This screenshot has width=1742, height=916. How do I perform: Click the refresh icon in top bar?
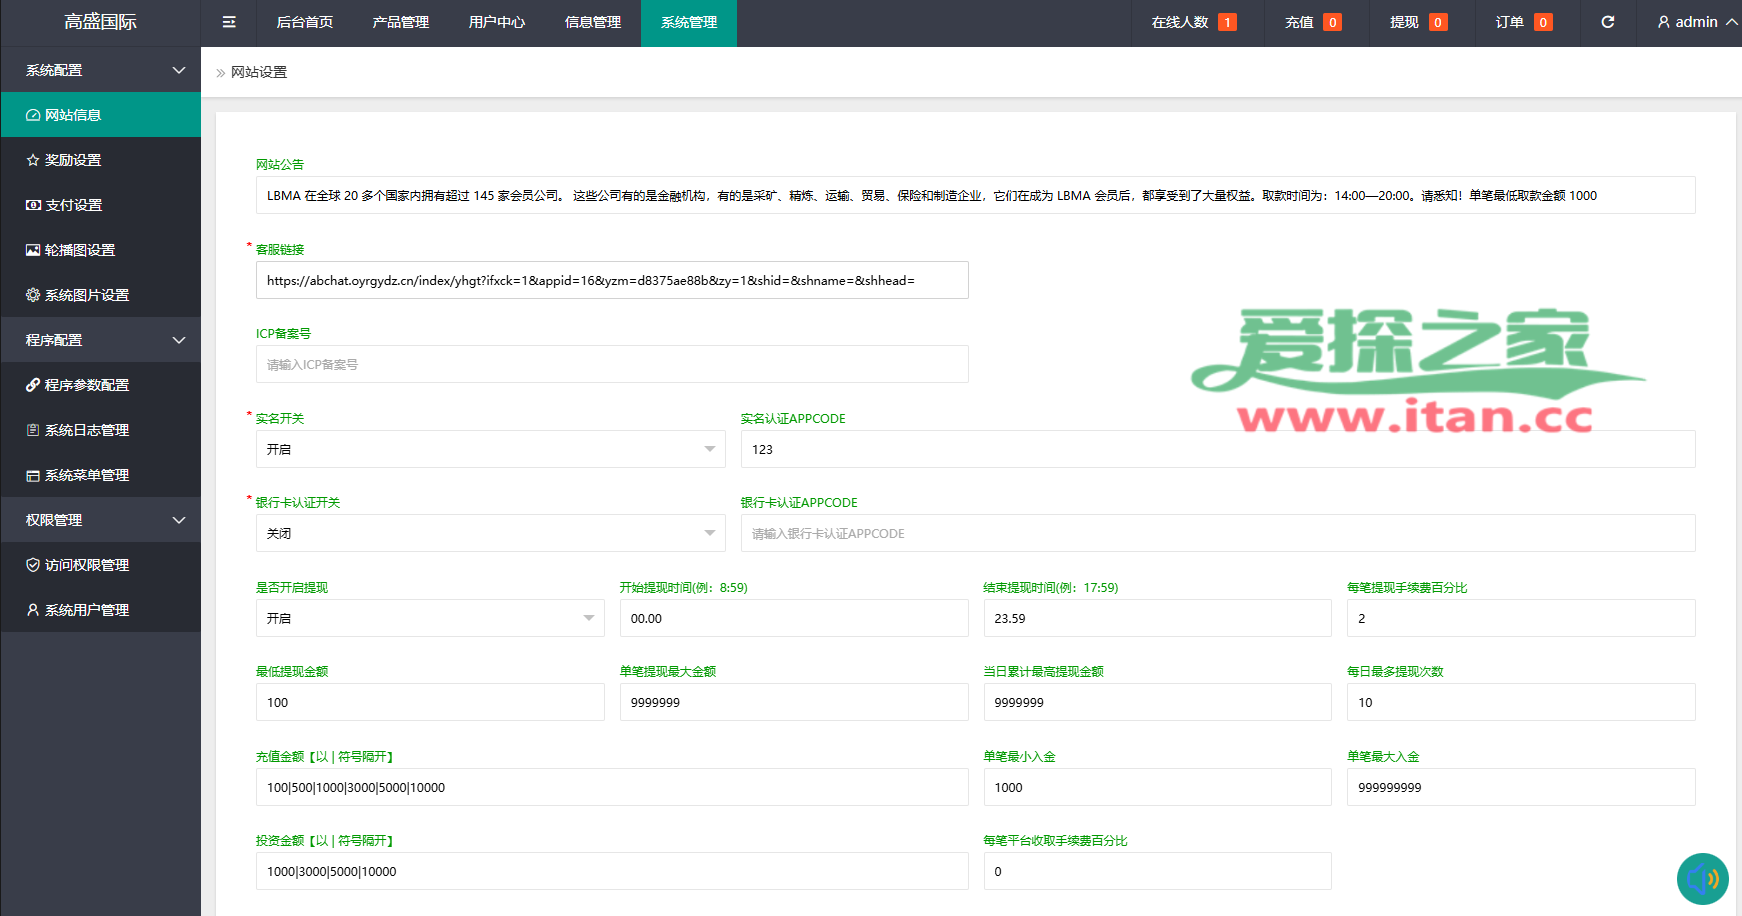1608,22
